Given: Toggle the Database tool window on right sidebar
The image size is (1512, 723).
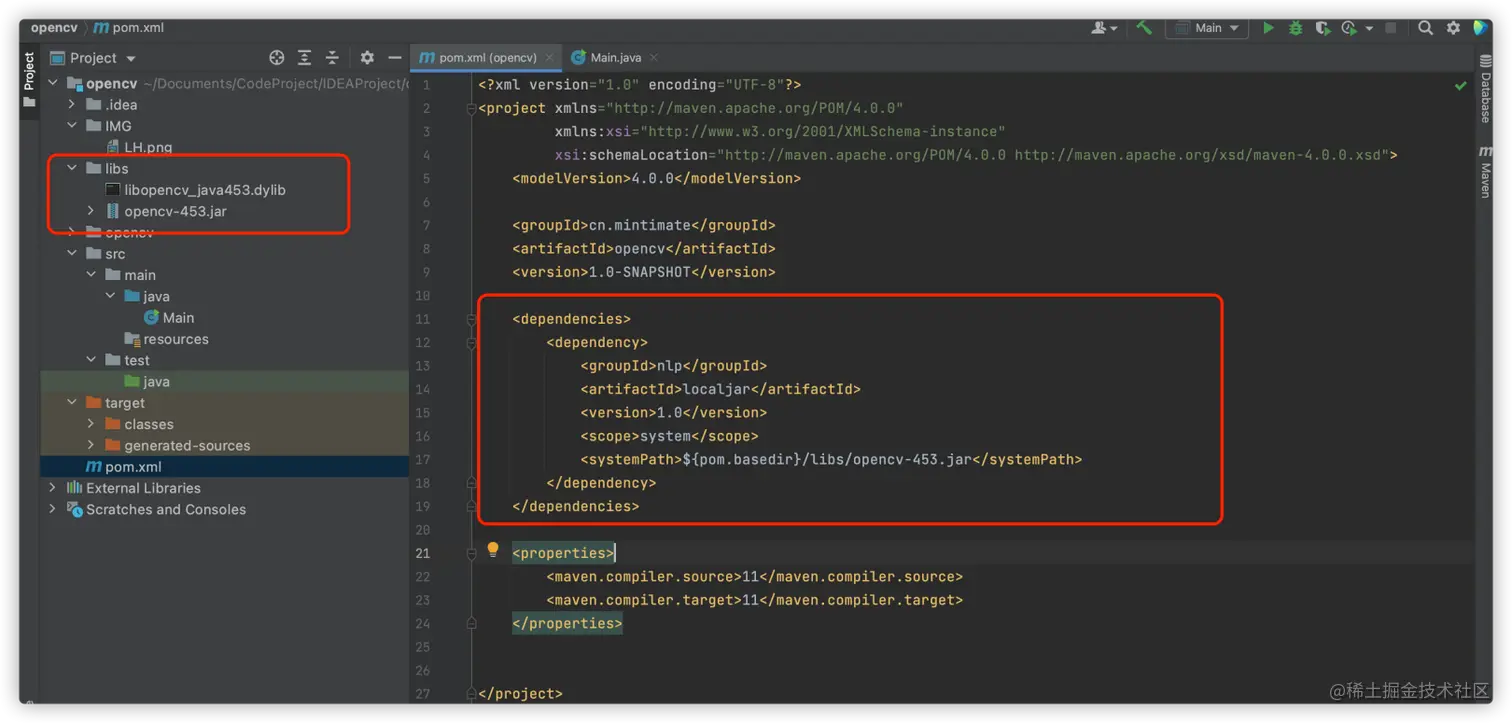Looking at the screenshot, I should pyautogui.click(x=1486, y=88).
